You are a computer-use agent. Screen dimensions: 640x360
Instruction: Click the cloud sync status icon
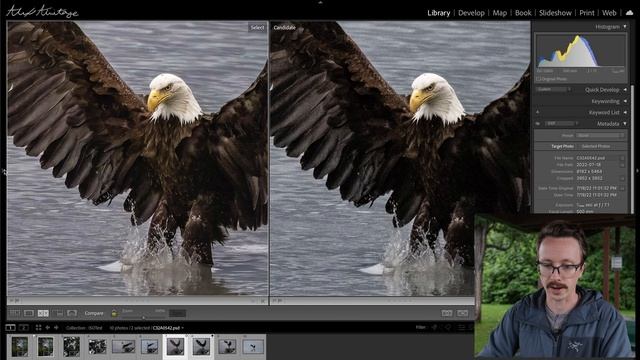pyautogui.click(x=629, y=13)
